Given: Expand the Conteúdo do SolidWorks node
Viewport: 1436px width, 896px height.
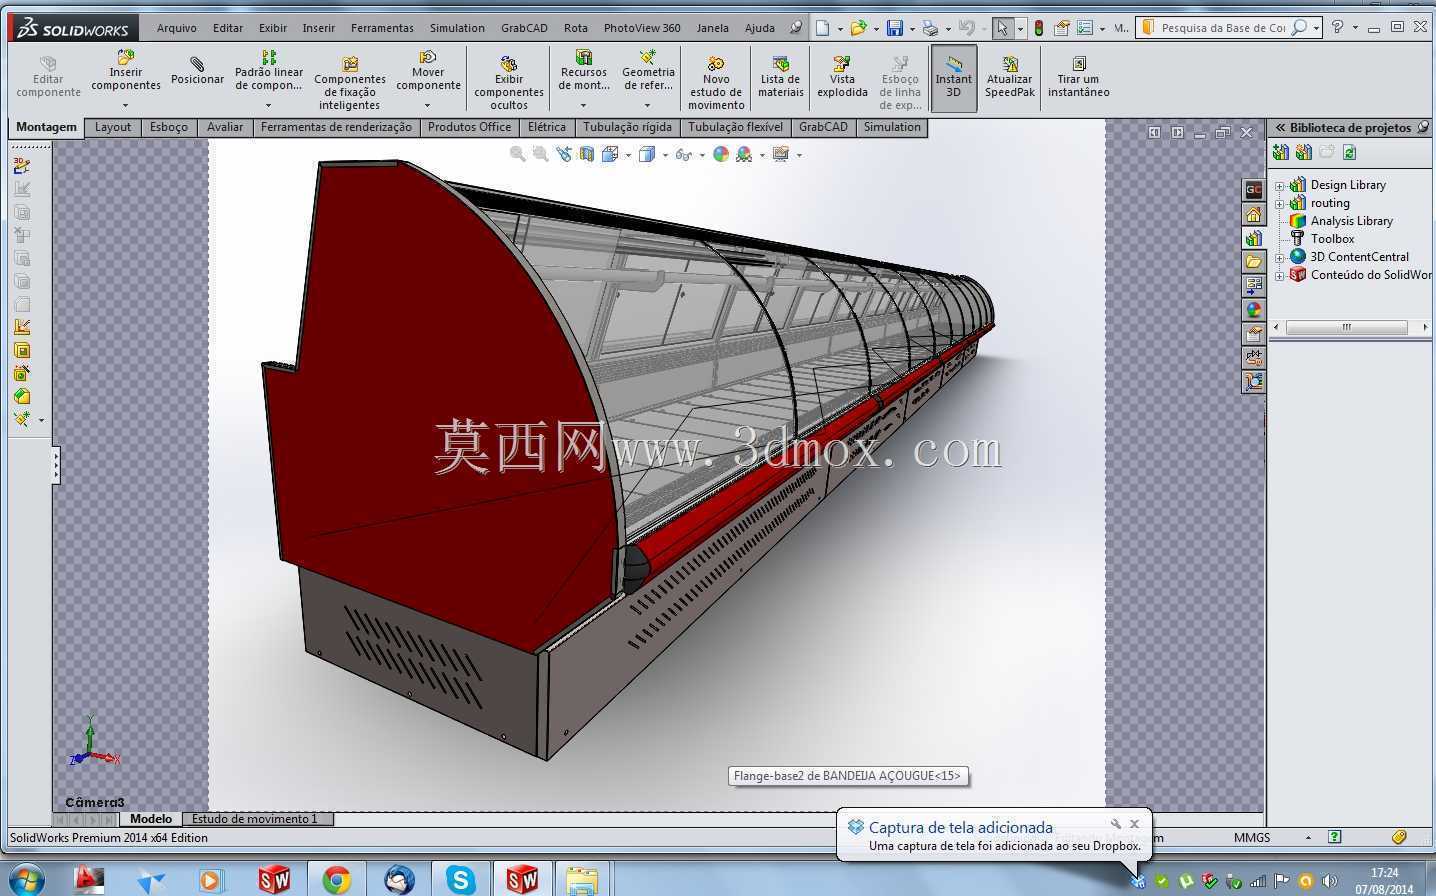Looking at the screenshot, I should pos(1279,275).
